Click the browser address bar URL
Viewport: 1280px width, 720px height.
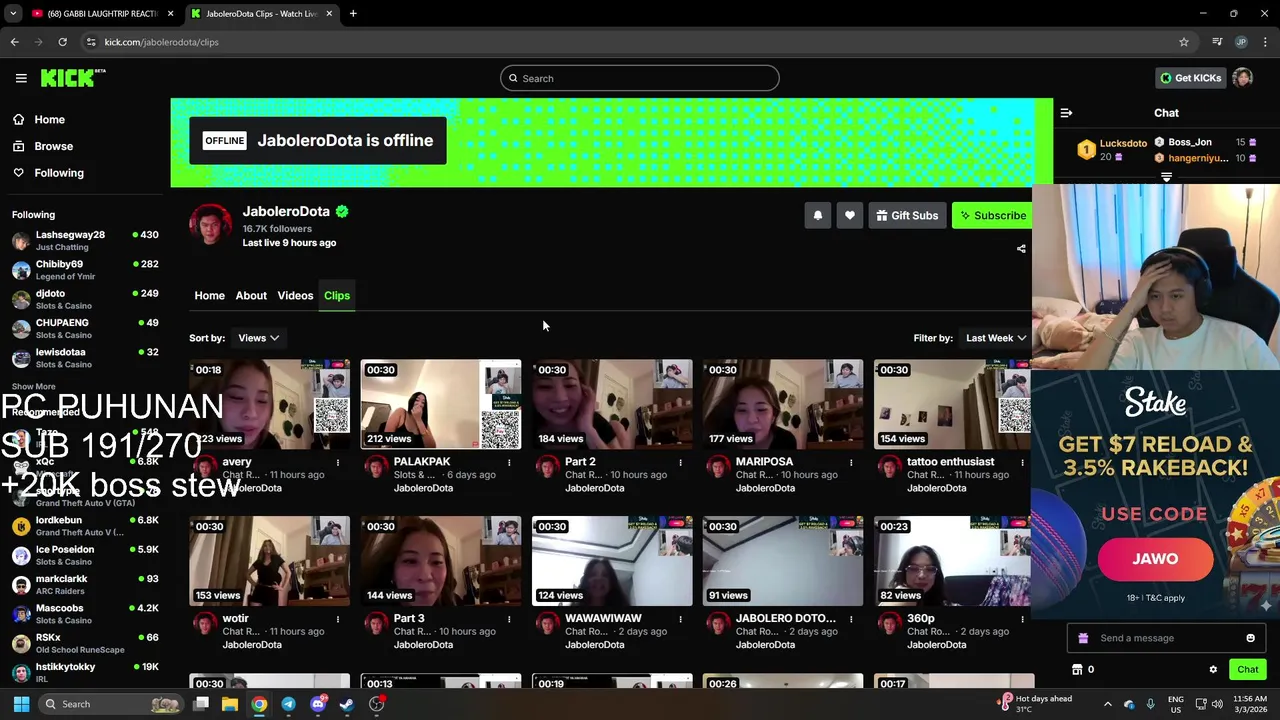[x=161, y=42]
